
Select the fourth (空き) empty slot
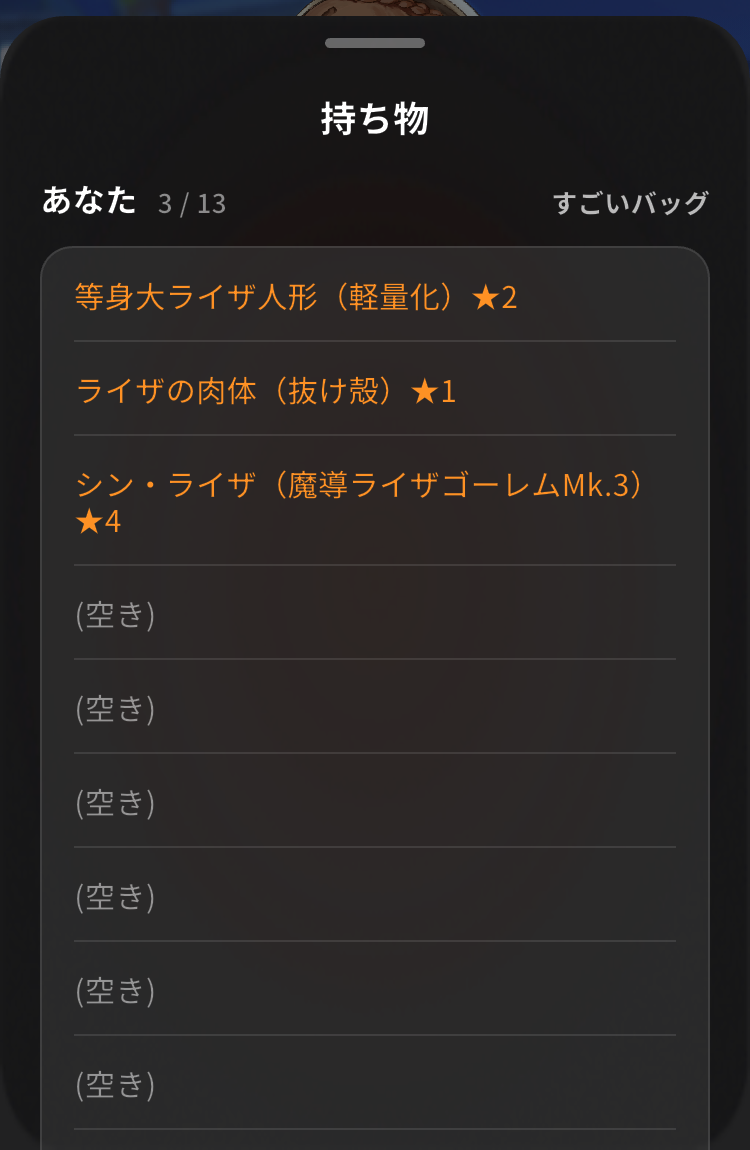[x=375, y=896]
